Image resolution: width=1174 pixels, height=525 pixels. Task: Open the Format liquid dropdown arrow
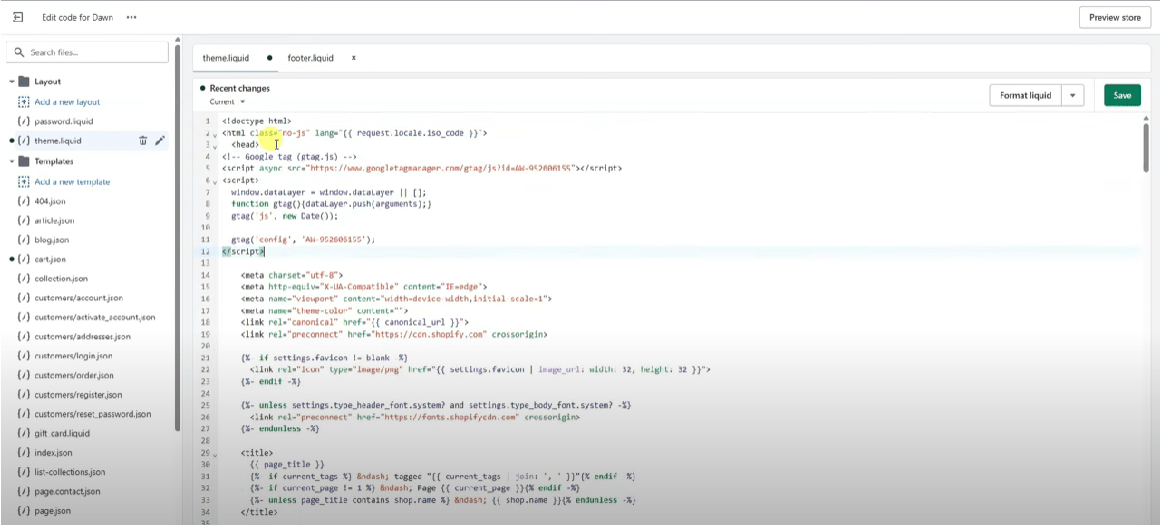[1074, 95]
